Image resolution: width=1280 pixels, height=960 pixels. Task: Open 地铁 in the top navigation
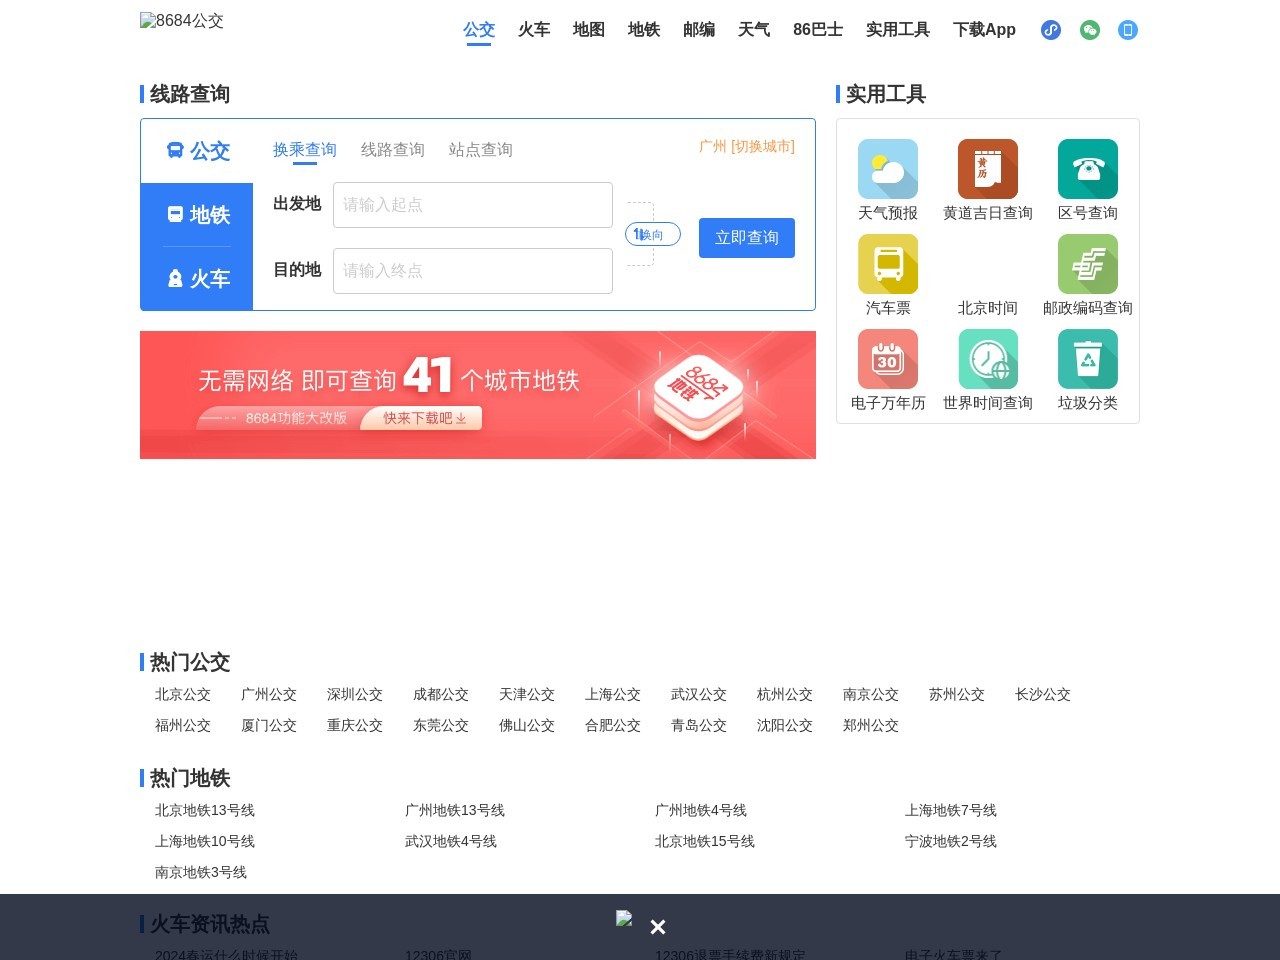[x=644, y=30]
